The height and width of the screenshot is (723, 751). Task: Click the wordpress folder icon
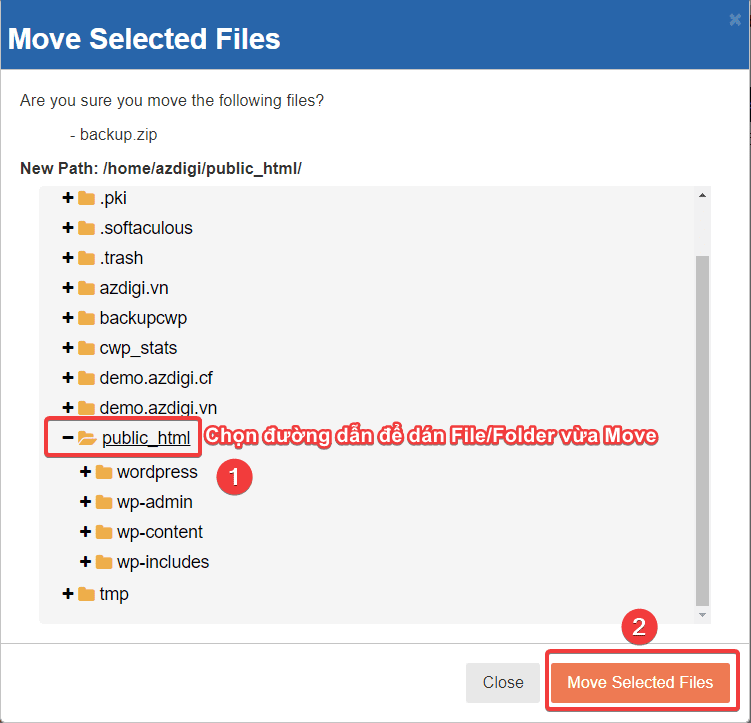[x=104, y=472]
